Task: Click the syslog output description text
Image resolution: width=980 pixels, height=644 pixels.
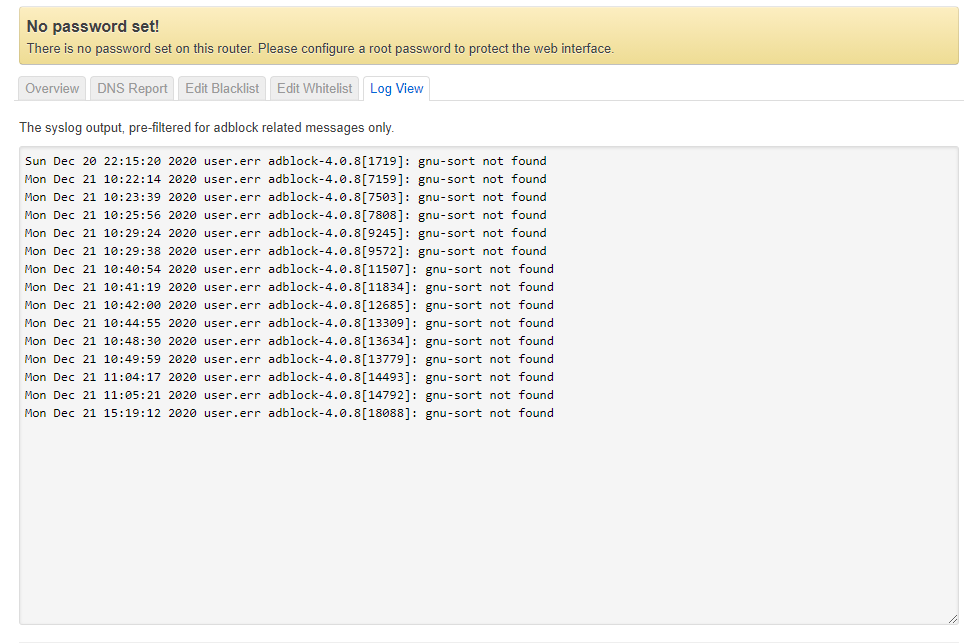Action: [206, 128]
